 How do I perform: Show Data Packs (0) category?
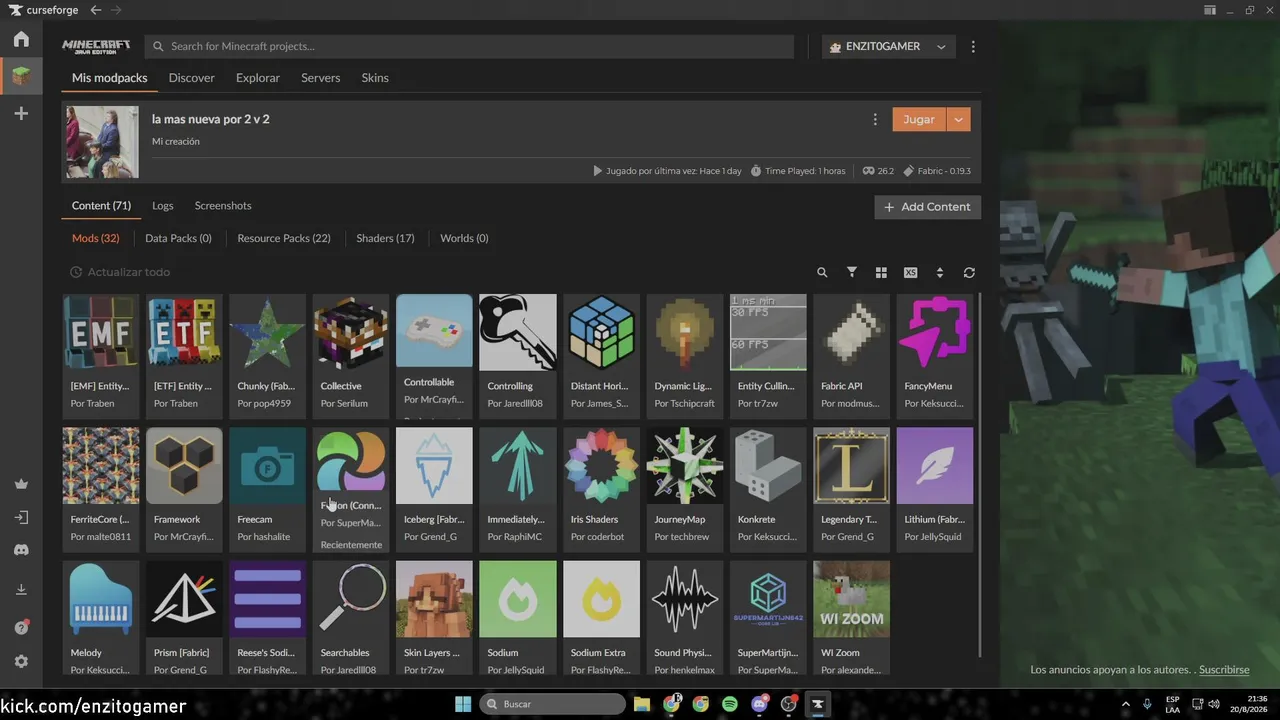tap(178, 238)
